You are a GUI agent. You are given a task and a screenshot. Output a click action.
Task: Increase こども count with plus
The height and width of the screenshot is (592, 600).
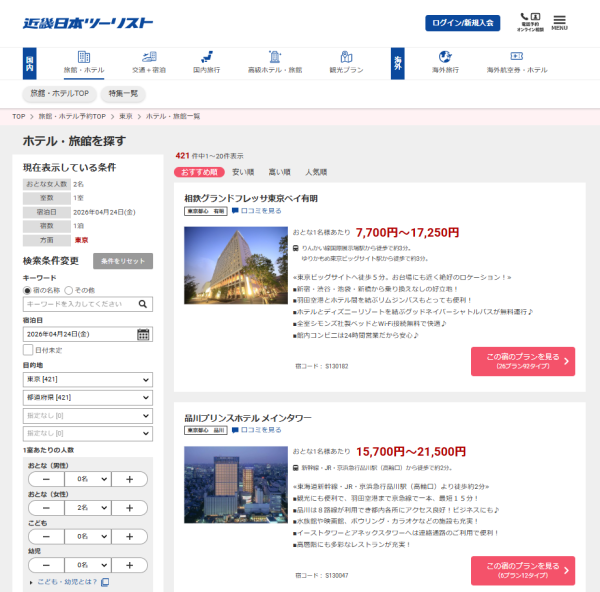pos(129,537)
